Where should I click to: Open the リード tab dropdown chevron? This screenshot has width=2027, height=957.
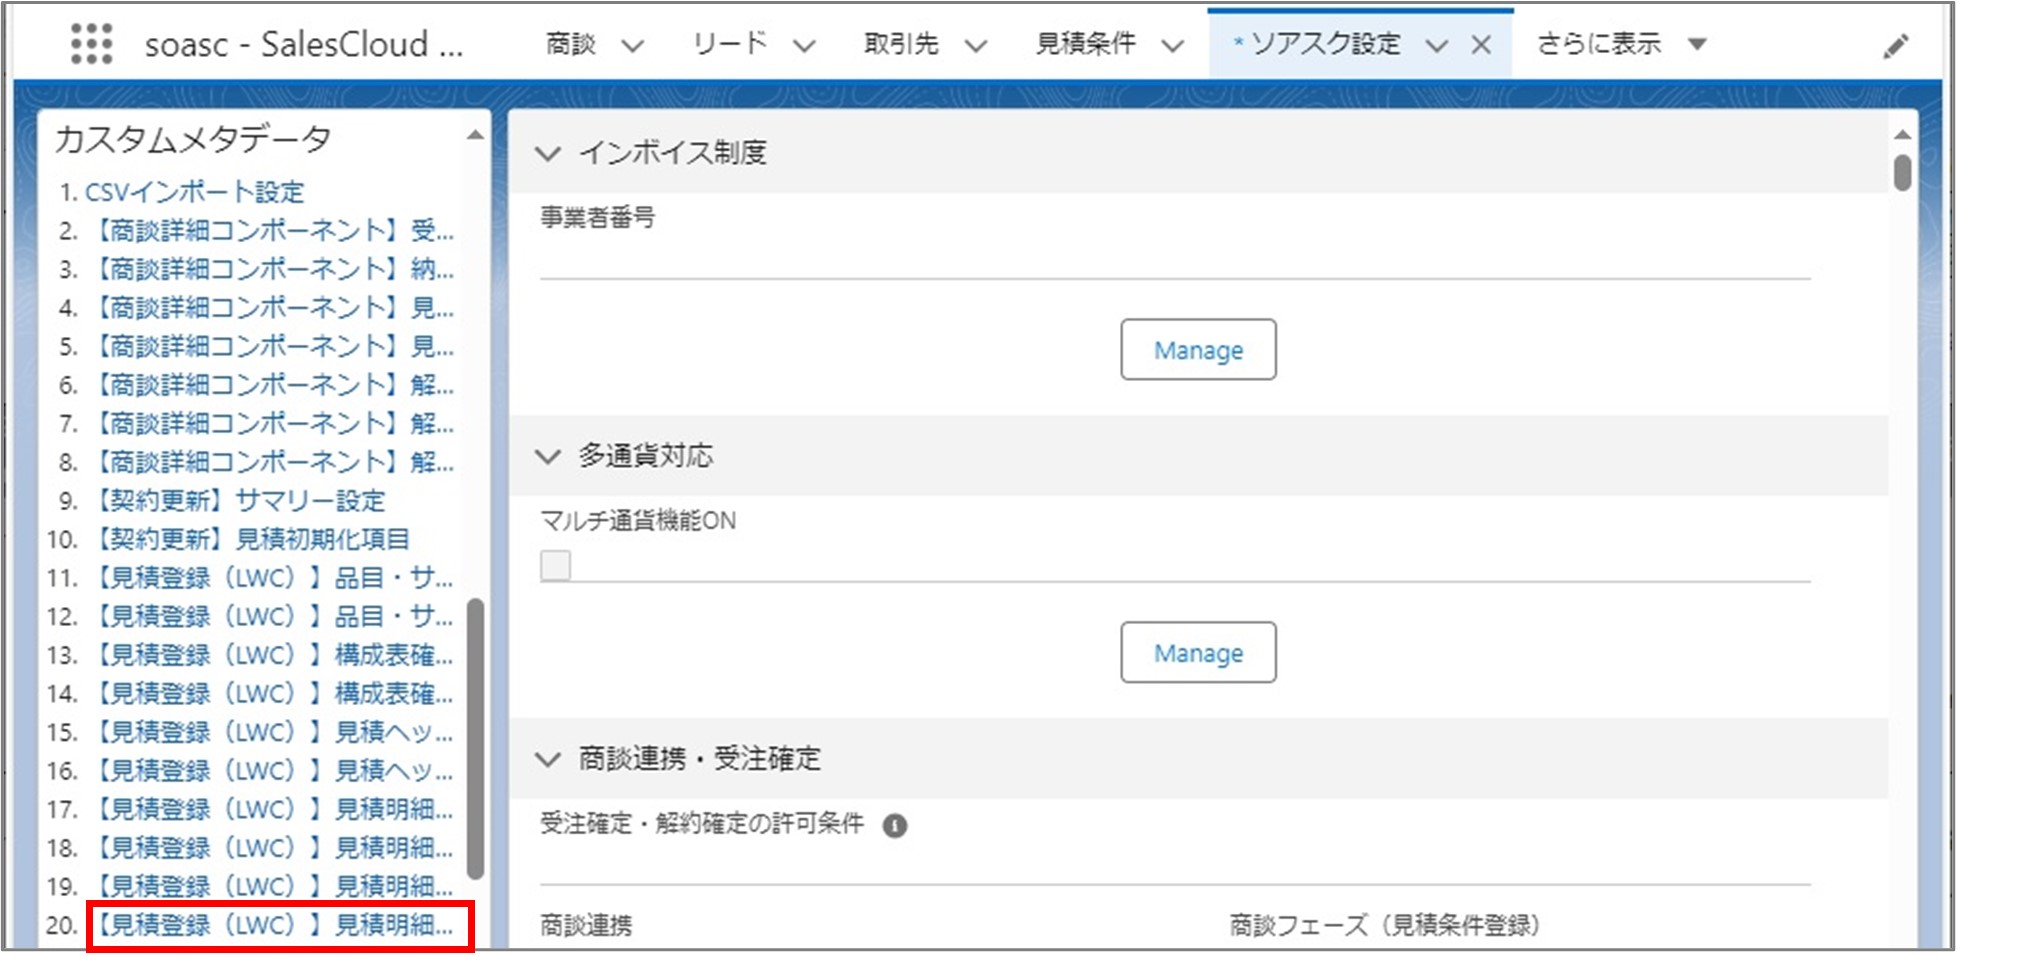[804, 45]
